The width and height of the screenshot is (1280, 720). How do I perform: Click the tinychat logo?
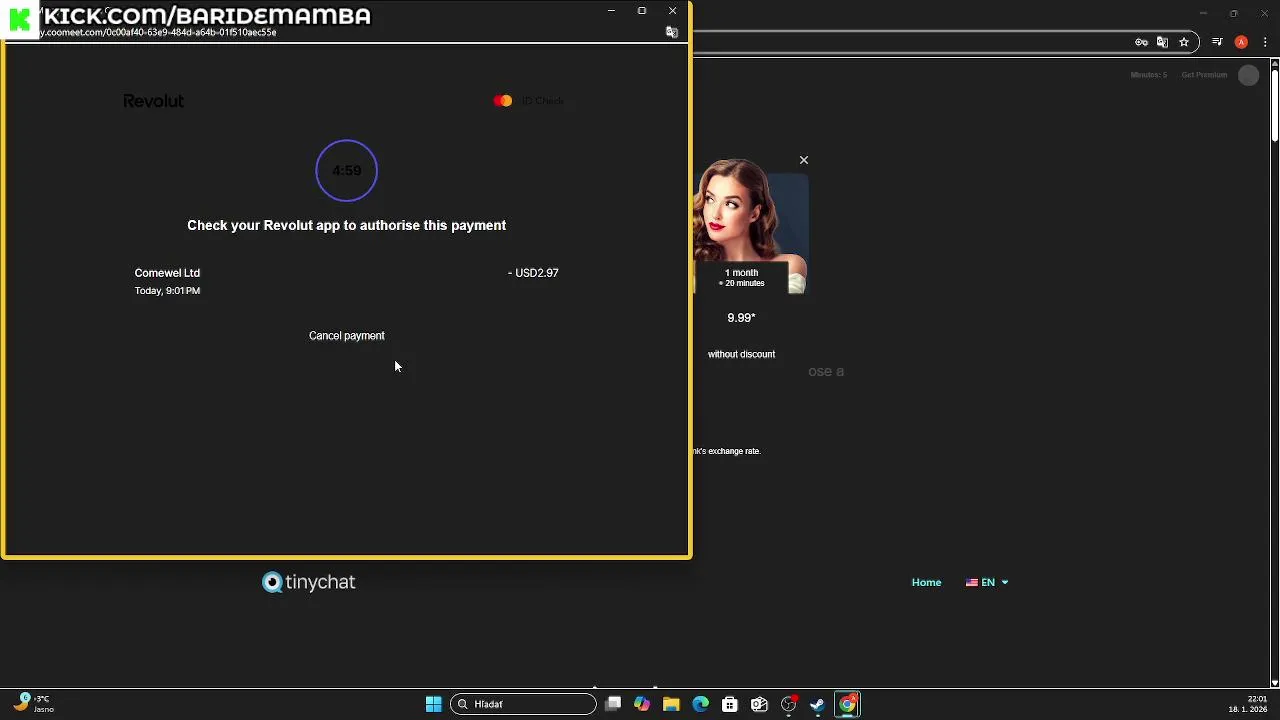tap(309, 582)
